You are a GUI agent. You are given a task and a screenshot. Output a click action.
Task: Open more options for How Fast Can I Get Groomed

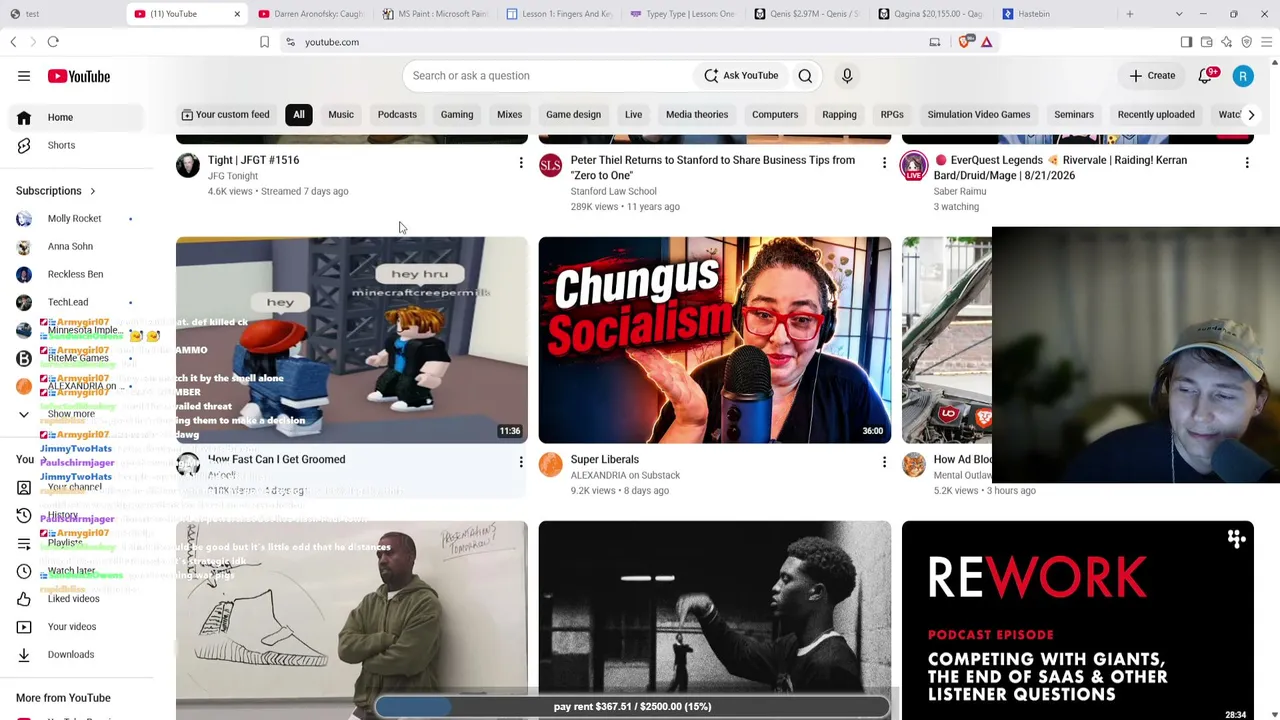coord(521,461)
